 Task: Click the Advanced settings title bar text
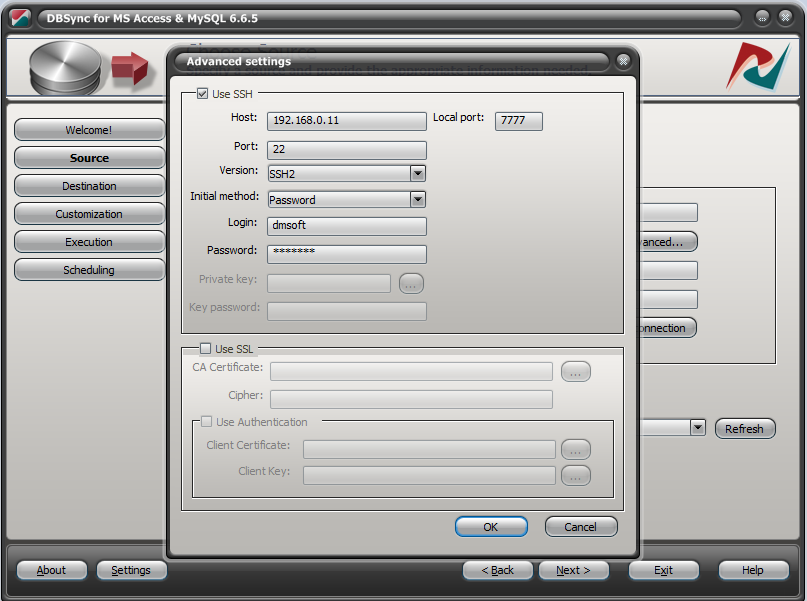coord(239,61)
